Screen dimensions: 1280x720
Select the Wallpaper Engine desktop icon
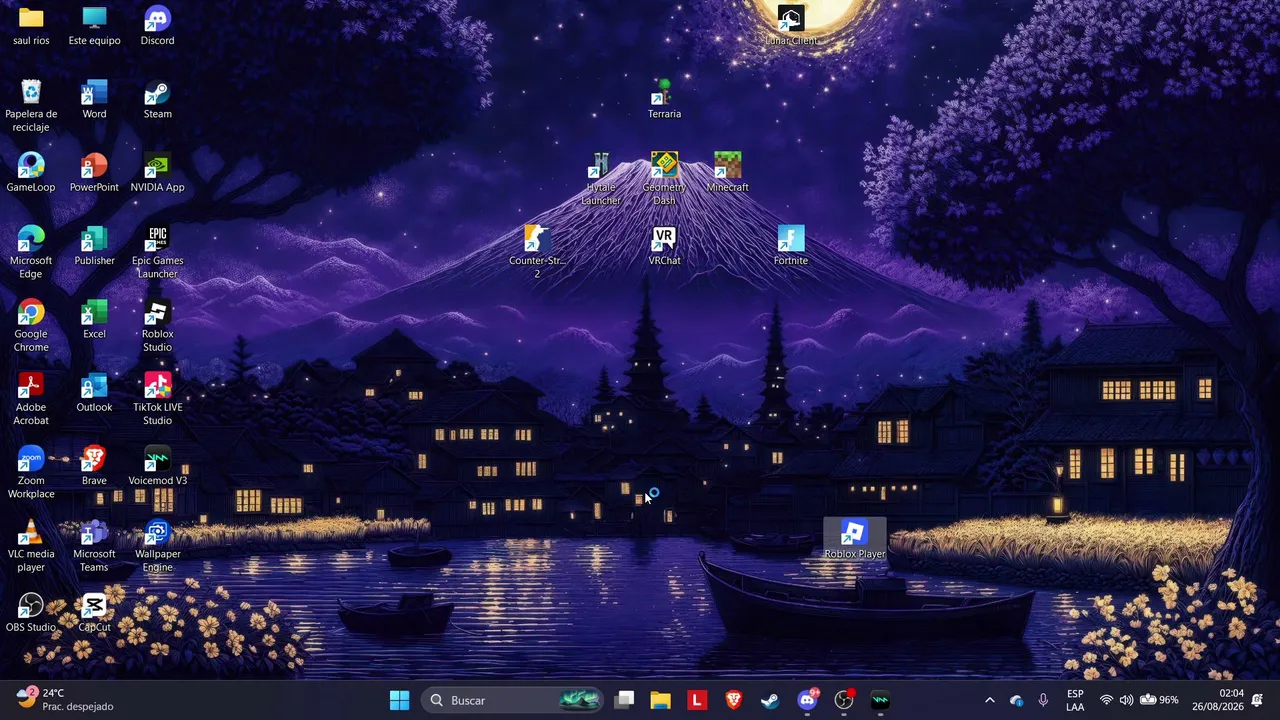157,545
